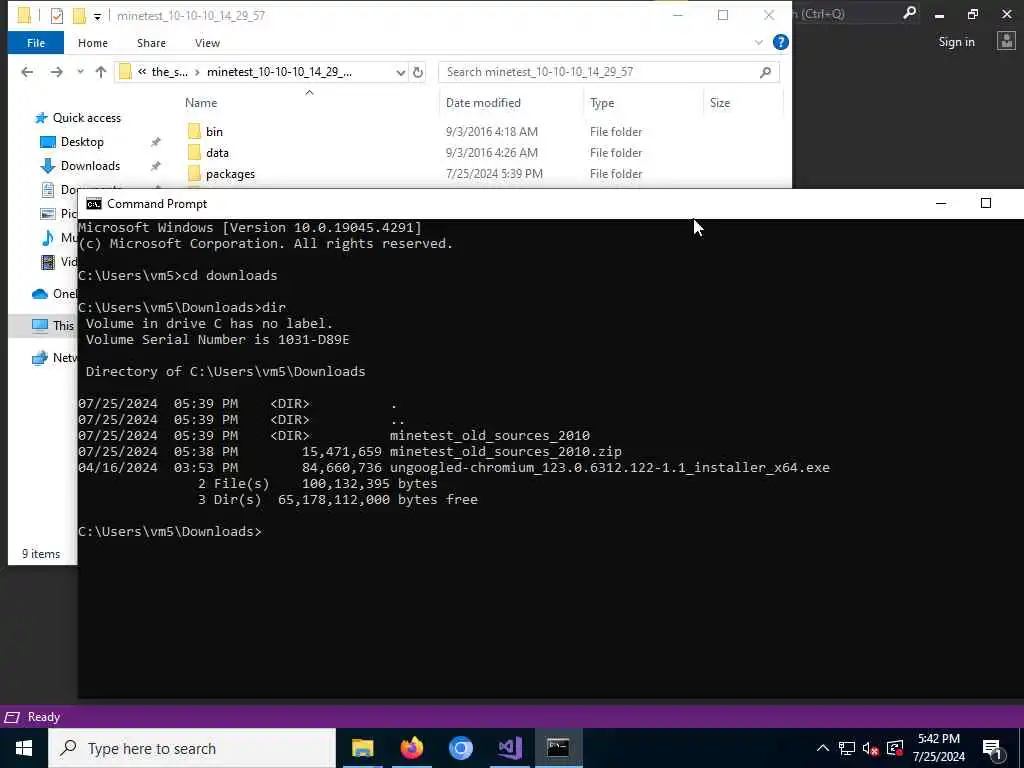Click the New folder icon in title bar
The width and height of the screenshot is (1024, 768).
pyautogui.click(x=79, y=16)
